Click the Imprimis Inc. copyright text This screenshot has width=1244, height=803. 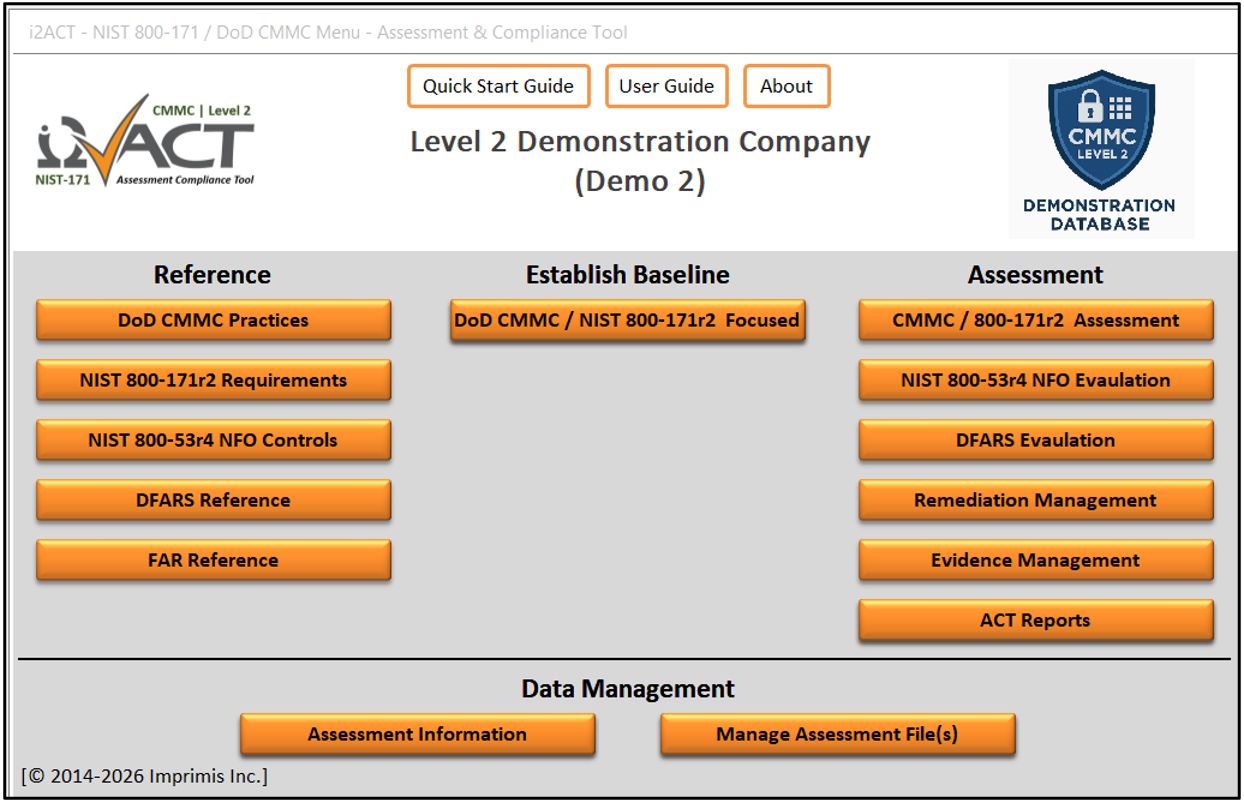(145, 776)
